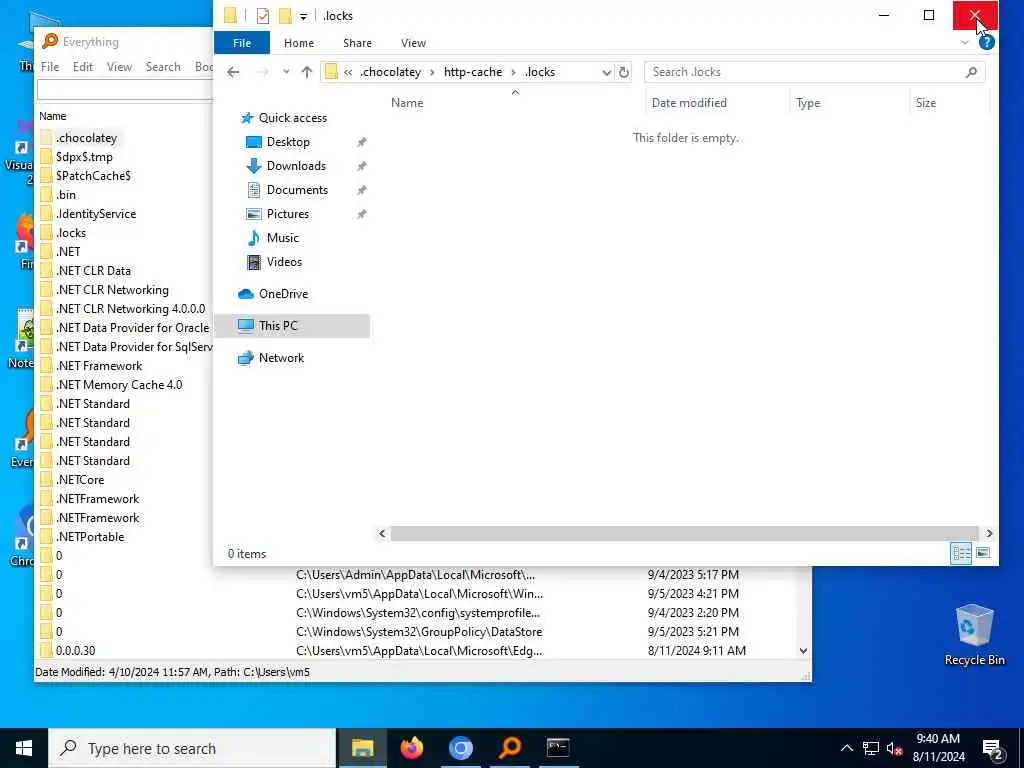Open File menu in Everything window

50,67
